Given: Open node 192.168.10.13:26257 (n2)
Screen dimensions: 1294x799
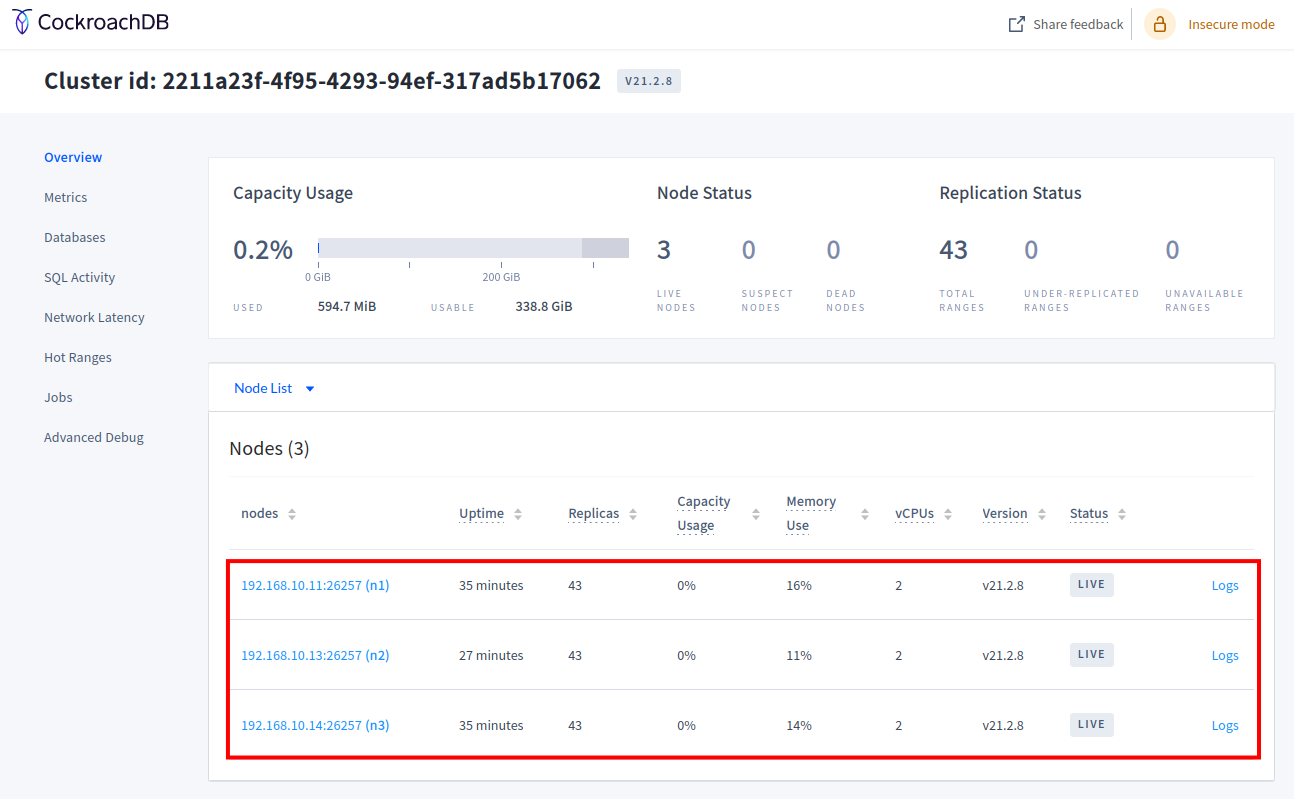Looking at the screenshot, I should [x=315, y=655].
